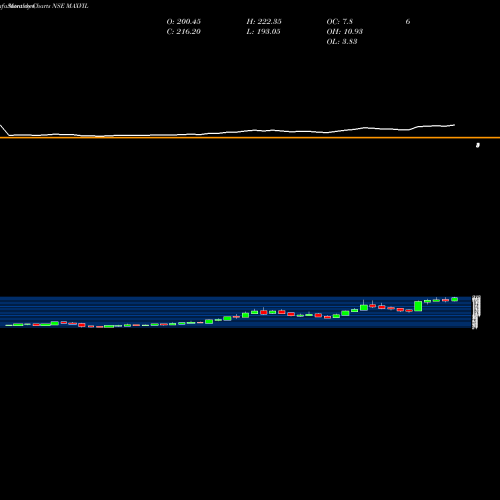This screenshot has height=500, width=500.
Task: Click the OL: 3.83 reading
Action: click(342, 42)
